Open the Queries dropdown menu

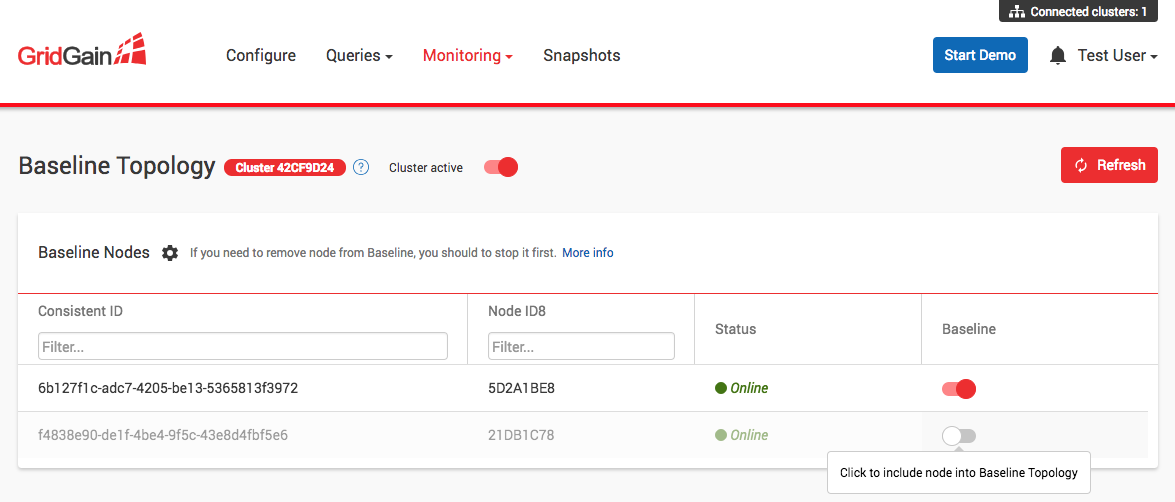click(359, 55)
